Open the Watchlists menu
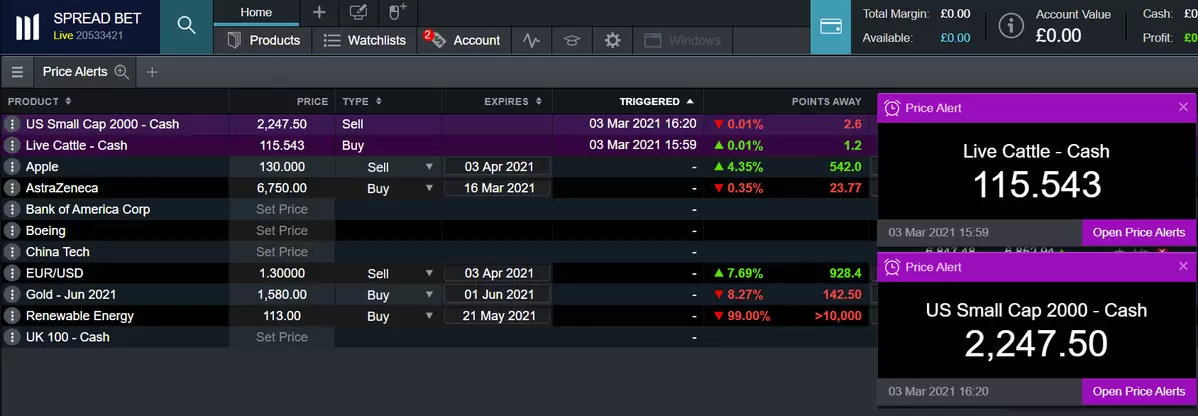1198x416 pixels. (365, 40)
